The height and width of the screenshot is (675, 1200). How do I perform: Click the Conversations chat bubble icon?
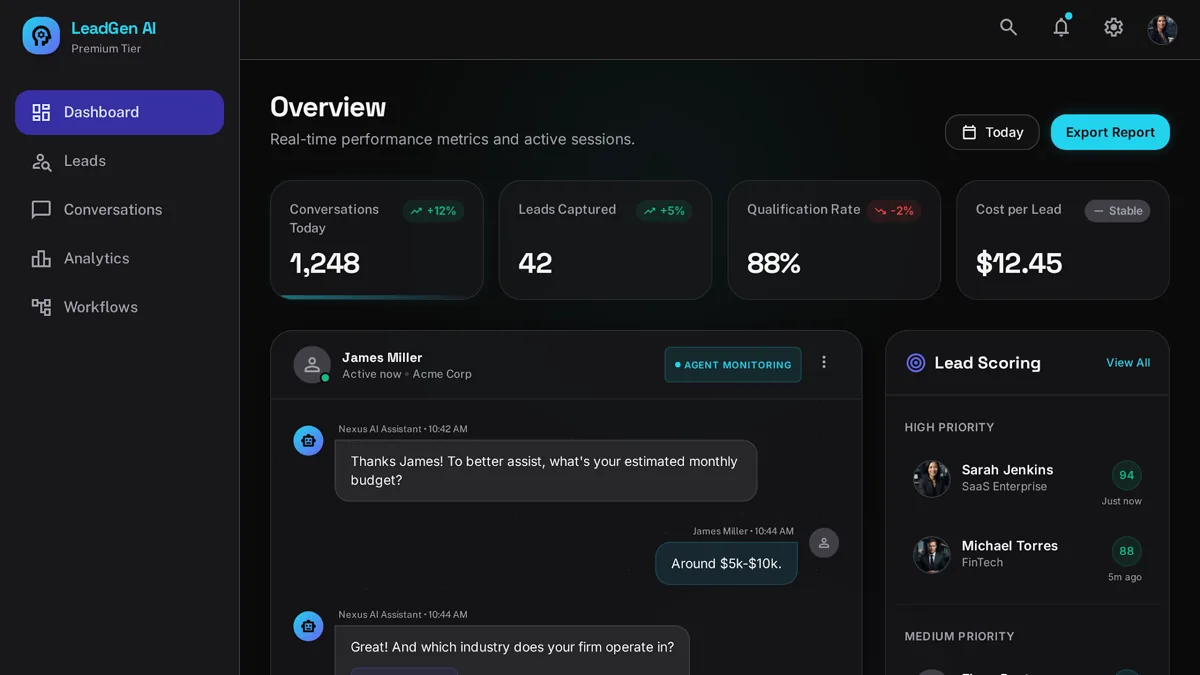click(41, 210)
